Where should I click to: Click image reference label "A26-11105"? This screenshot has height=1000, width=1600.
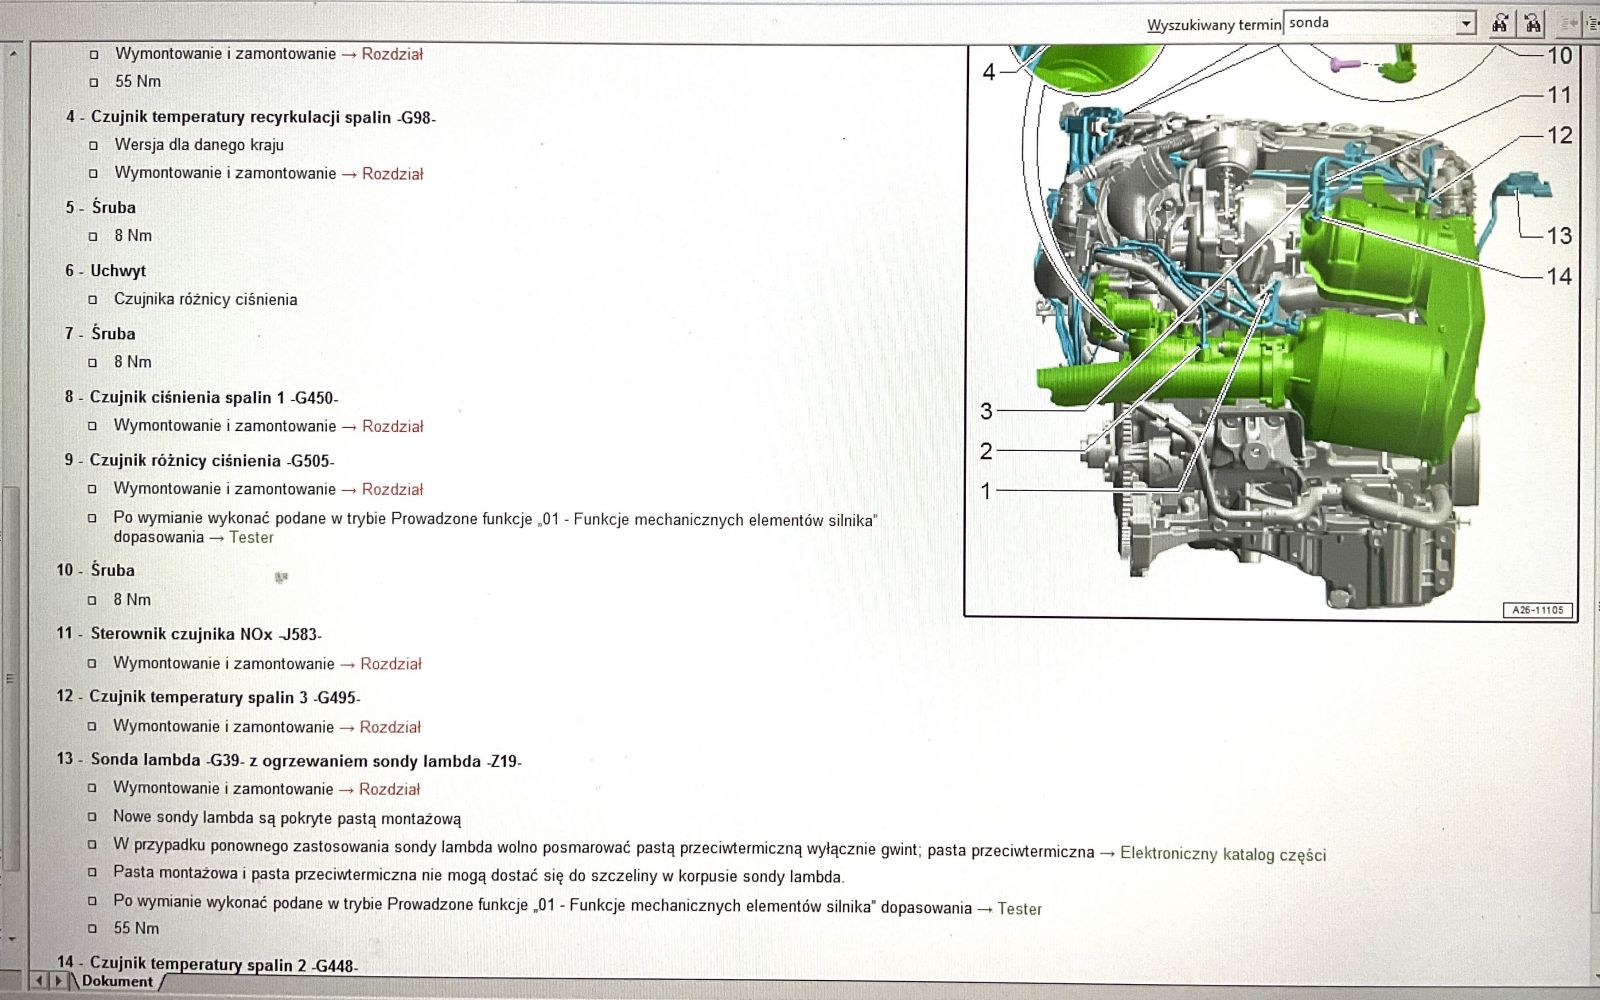1537,610
